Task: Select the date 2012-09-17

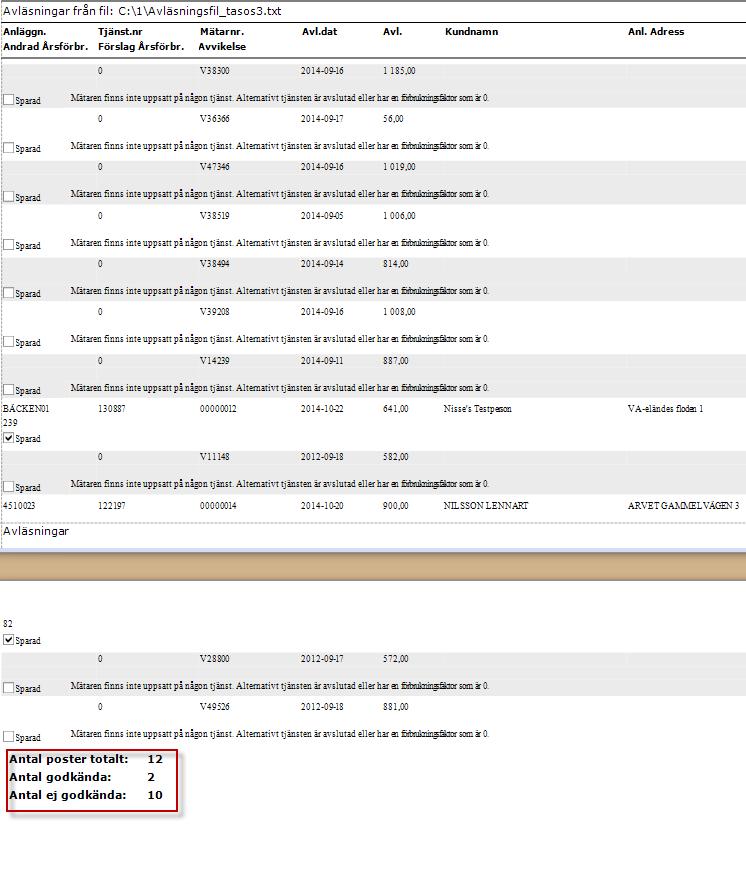Action: (322, 659)
